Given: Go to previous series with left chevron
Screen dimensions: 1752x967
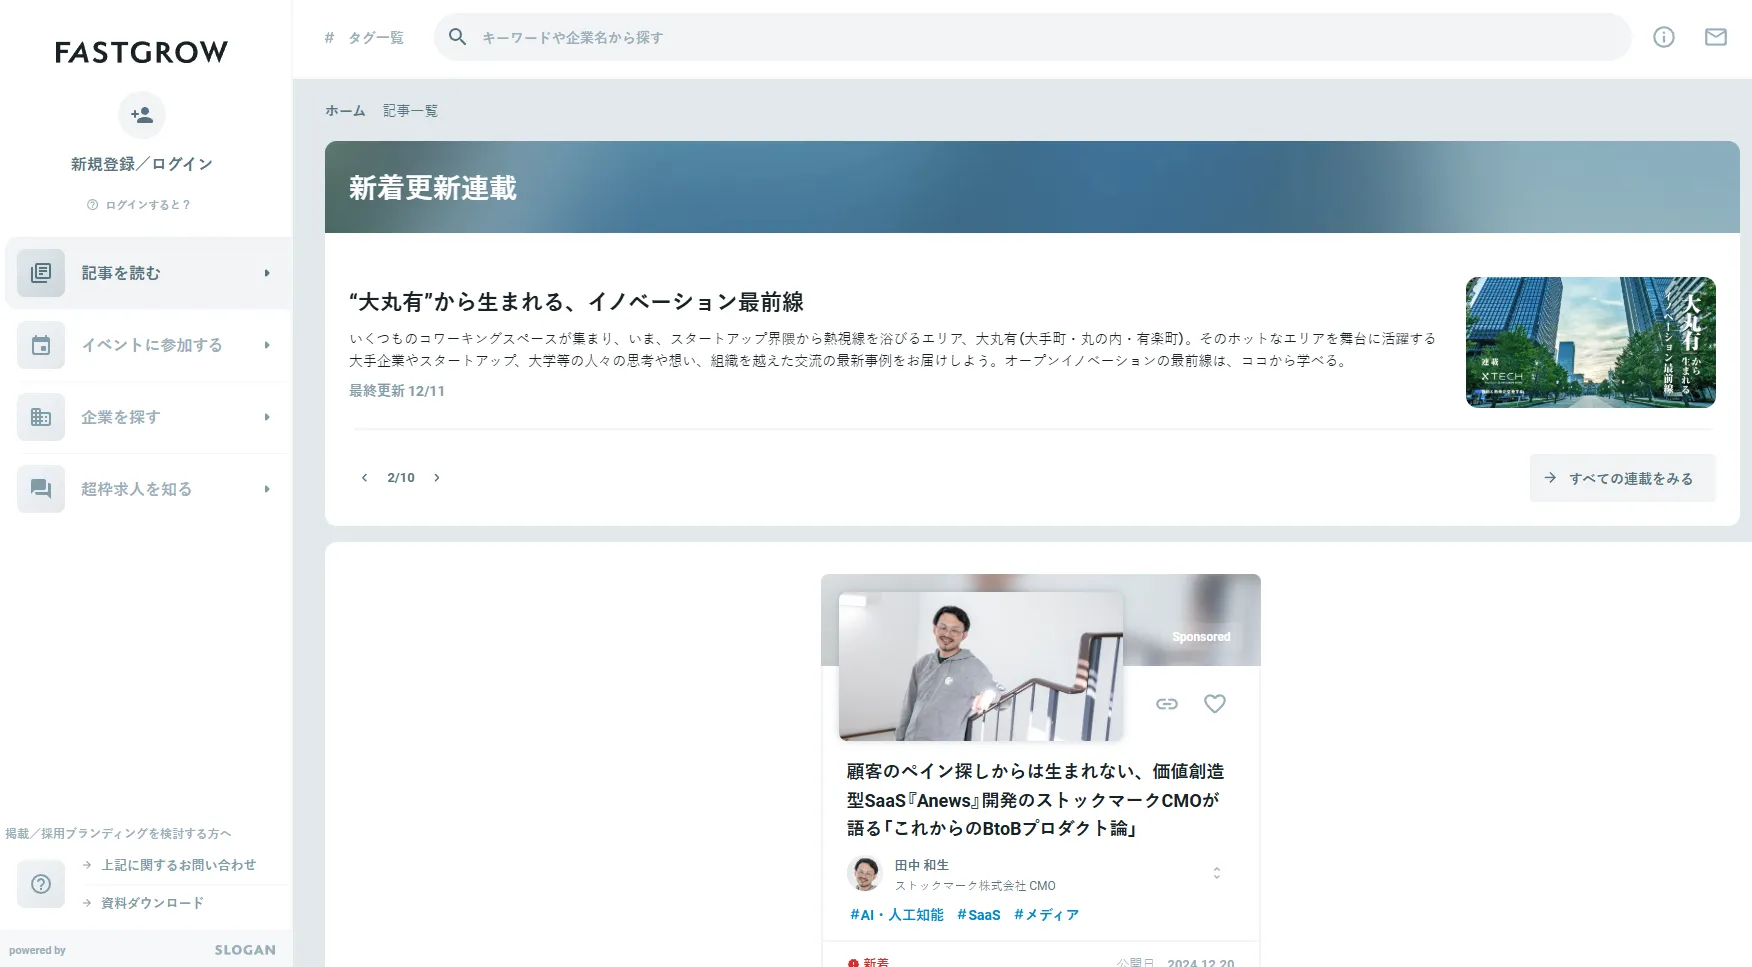Looking at the screenshot, I should coord(365,478).
